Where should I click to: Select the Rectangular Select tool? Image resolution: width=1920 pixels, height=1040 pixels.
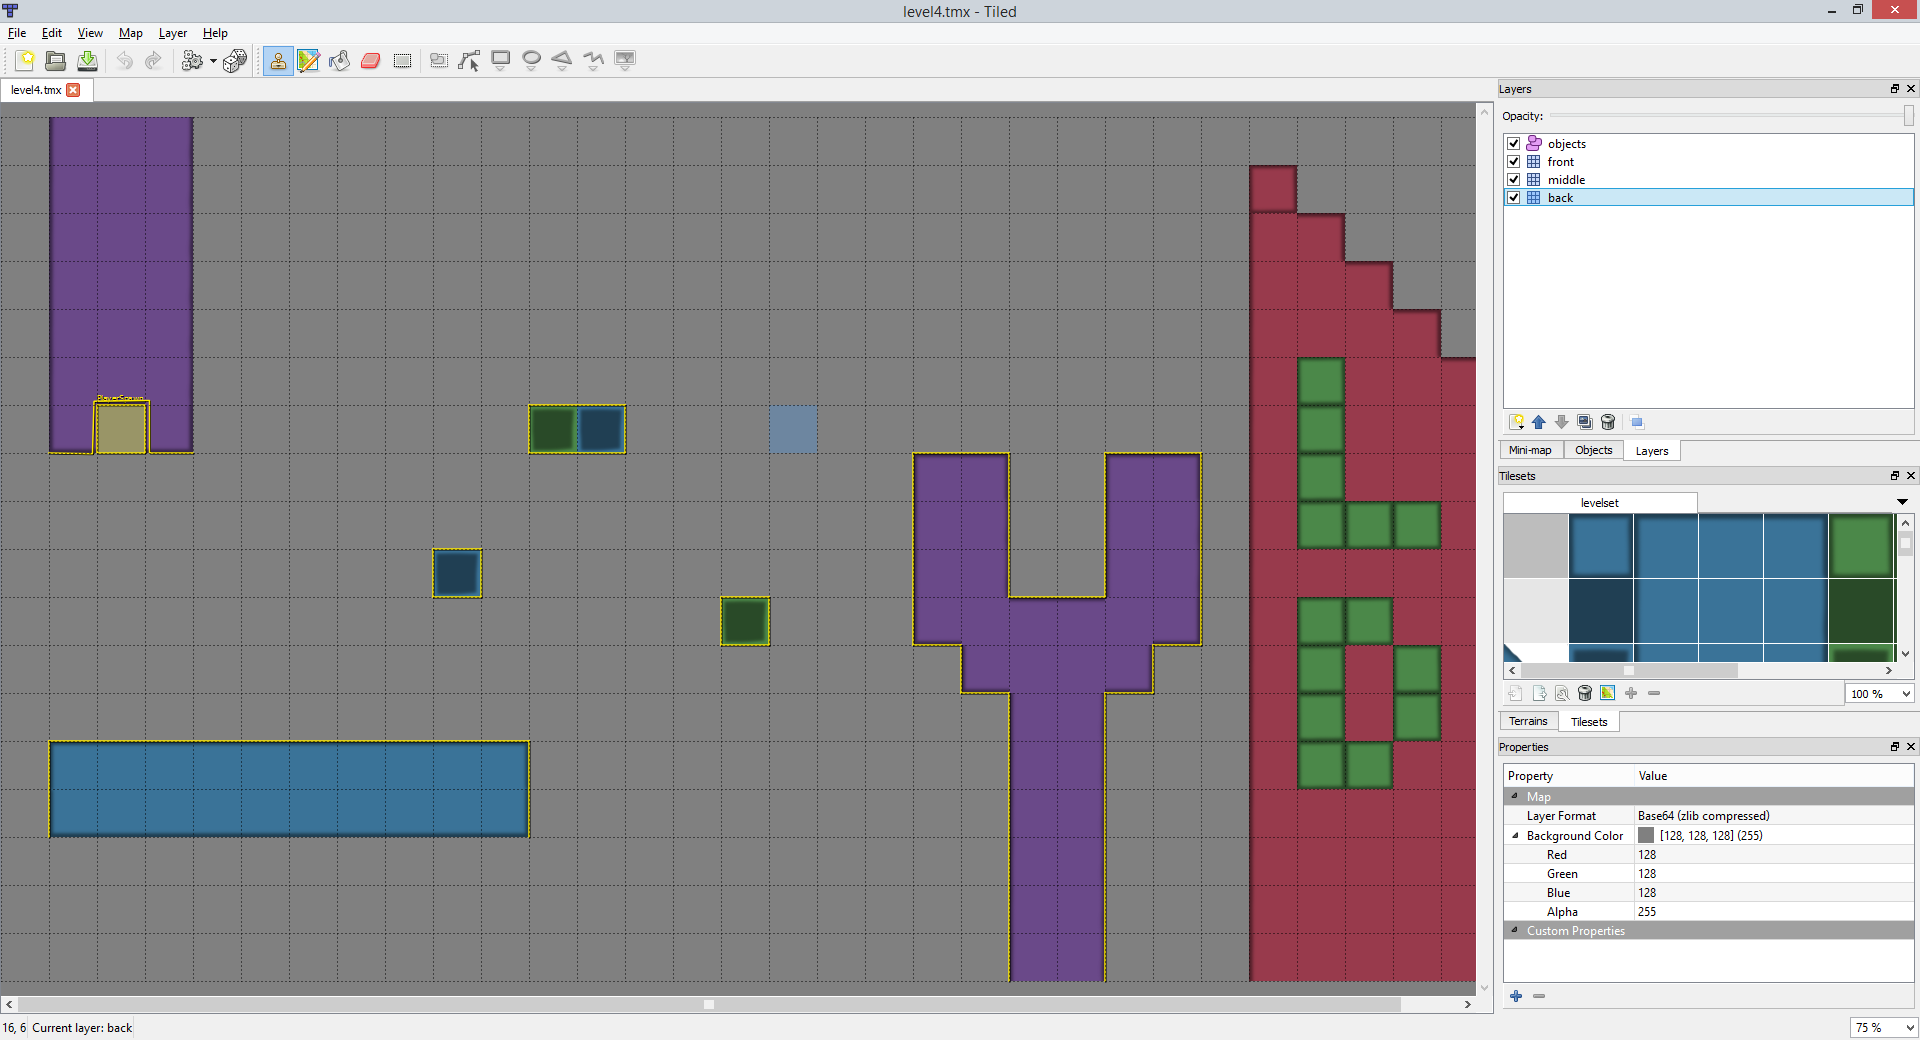[x=402, y=61]
